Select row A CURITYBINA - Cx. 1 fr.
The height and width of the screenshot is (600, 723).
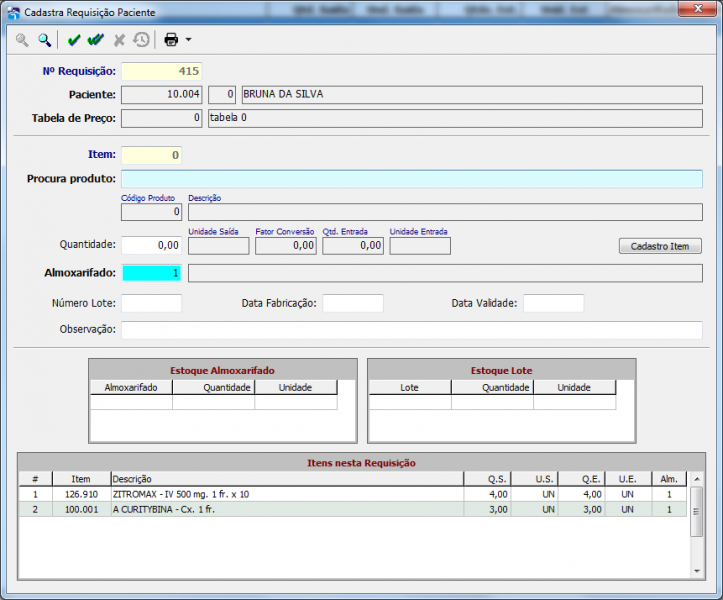[353, 510]
